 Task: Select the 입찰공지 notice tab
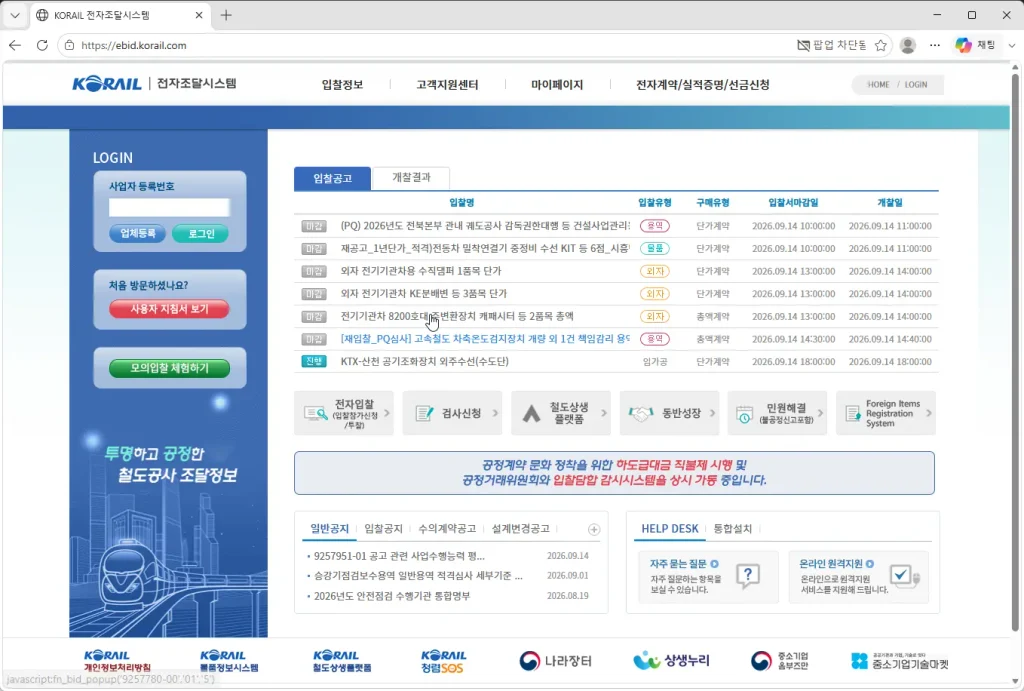point(383,528)
